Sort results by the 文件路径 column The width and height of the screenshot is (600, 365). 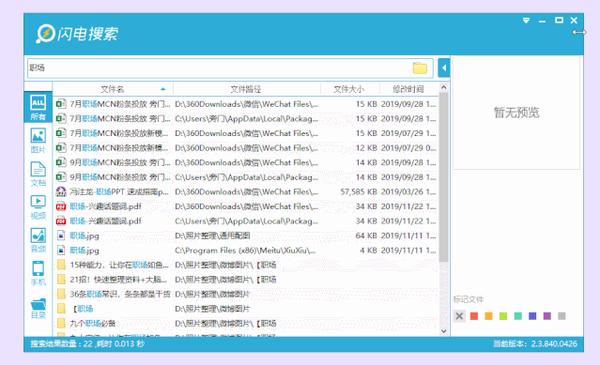point(246,89)
